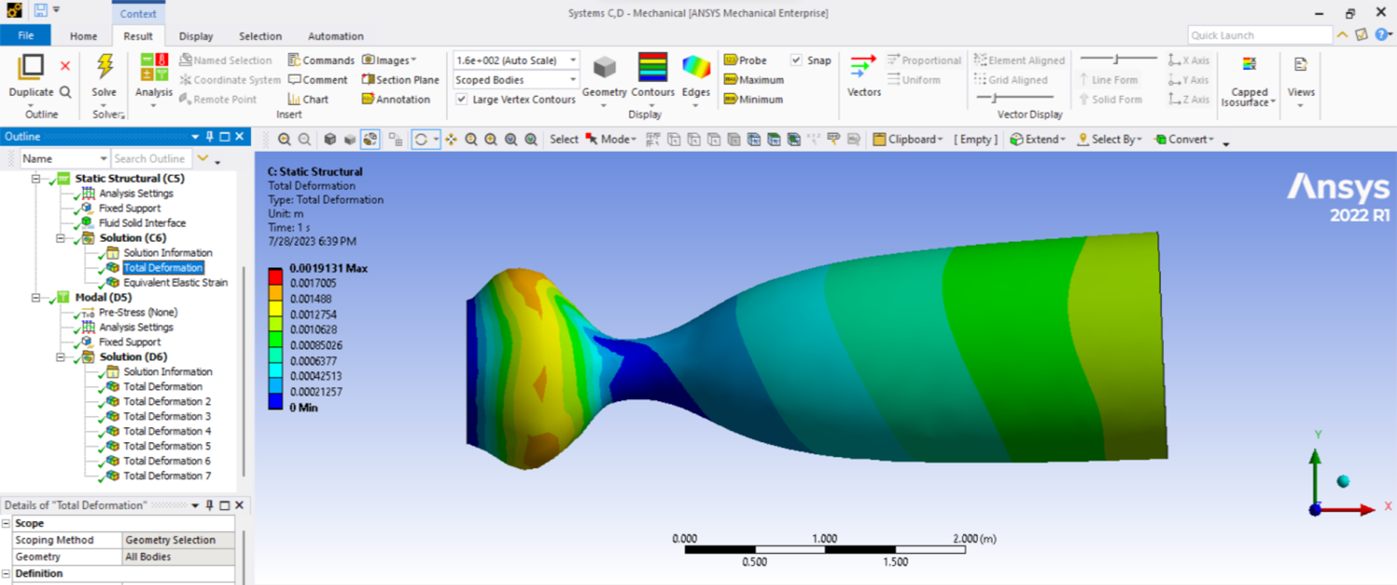
Task: Toggle the Large Vertex Contours checkbox
Action: tap(461, 99)
